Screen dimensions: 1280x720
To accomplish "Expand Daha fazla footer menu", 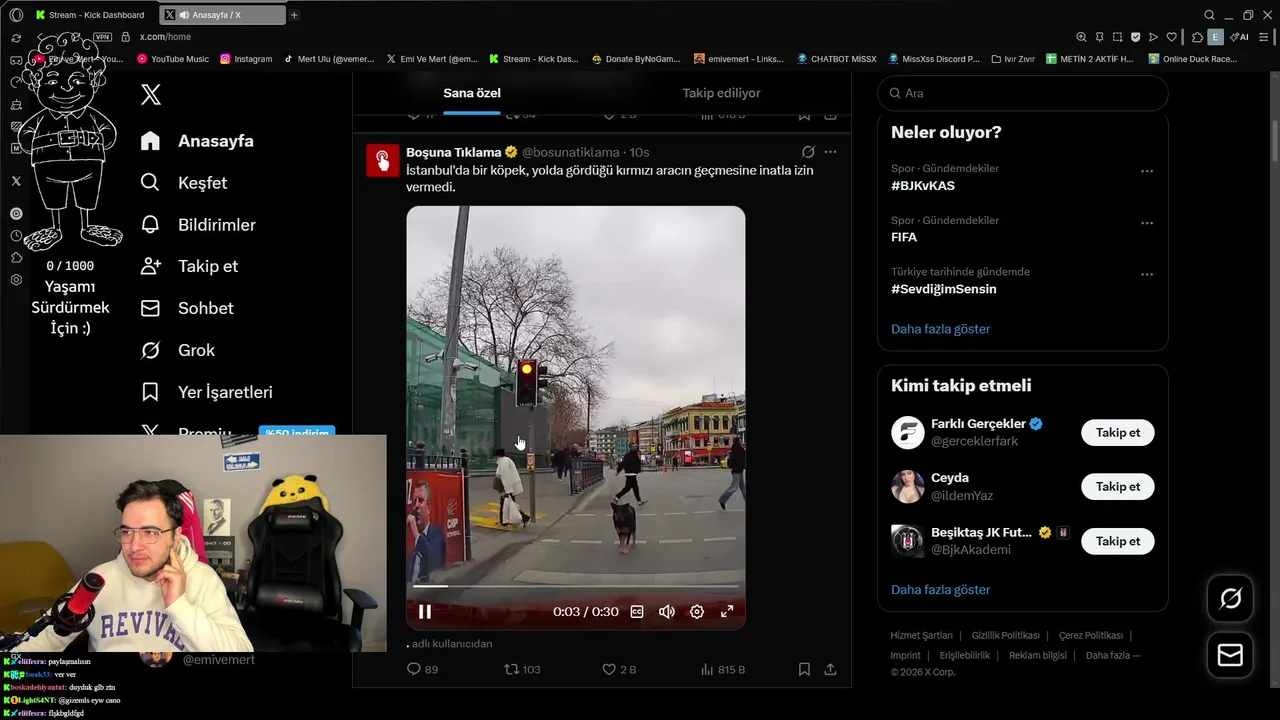I will pyautogui.click(x=1113, y=655).
